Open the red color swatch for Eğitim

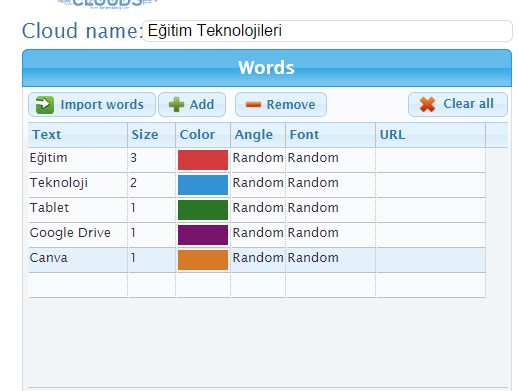[203, 160]
